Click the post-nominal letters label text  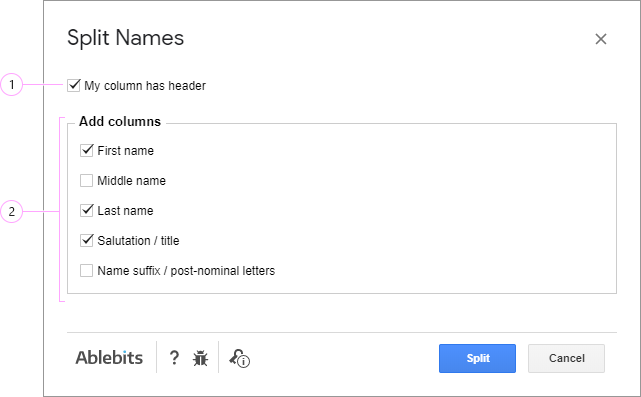223,271
